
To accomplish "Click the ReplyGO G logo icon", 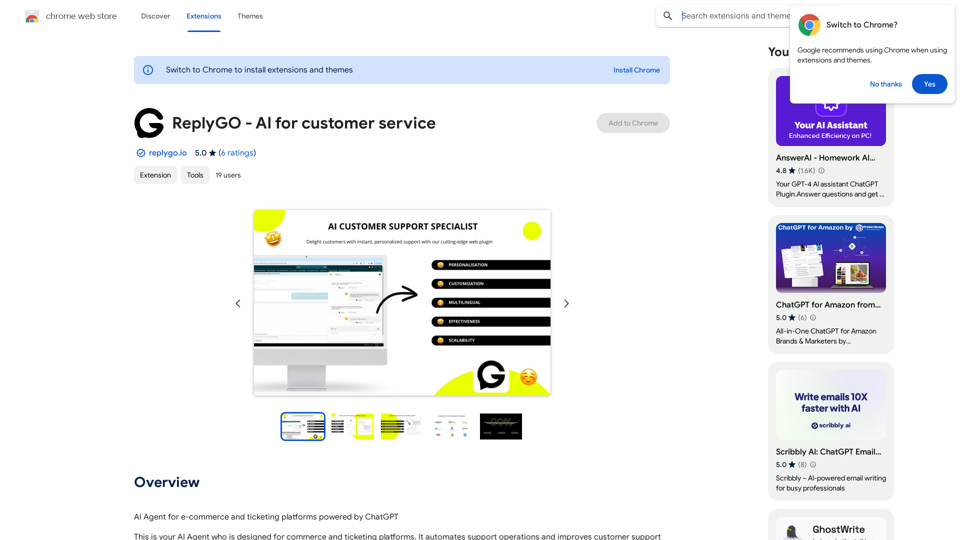I will coord(149,123).
